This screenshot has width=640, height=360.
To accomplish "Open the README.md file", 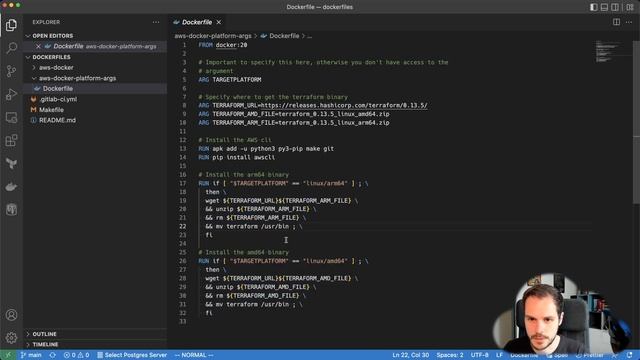I will tap(57, 120).
